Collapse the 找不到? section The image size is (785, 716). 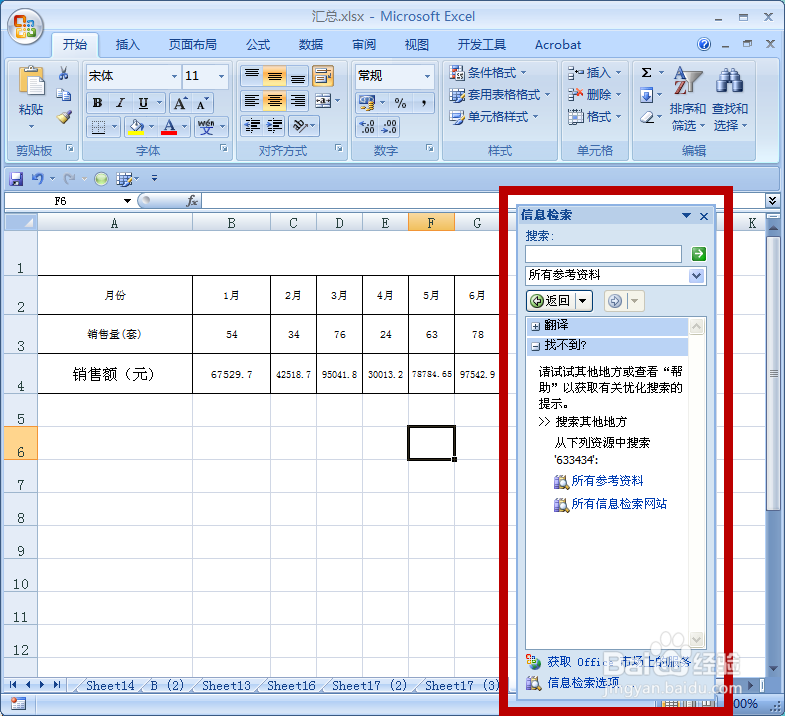536,346
